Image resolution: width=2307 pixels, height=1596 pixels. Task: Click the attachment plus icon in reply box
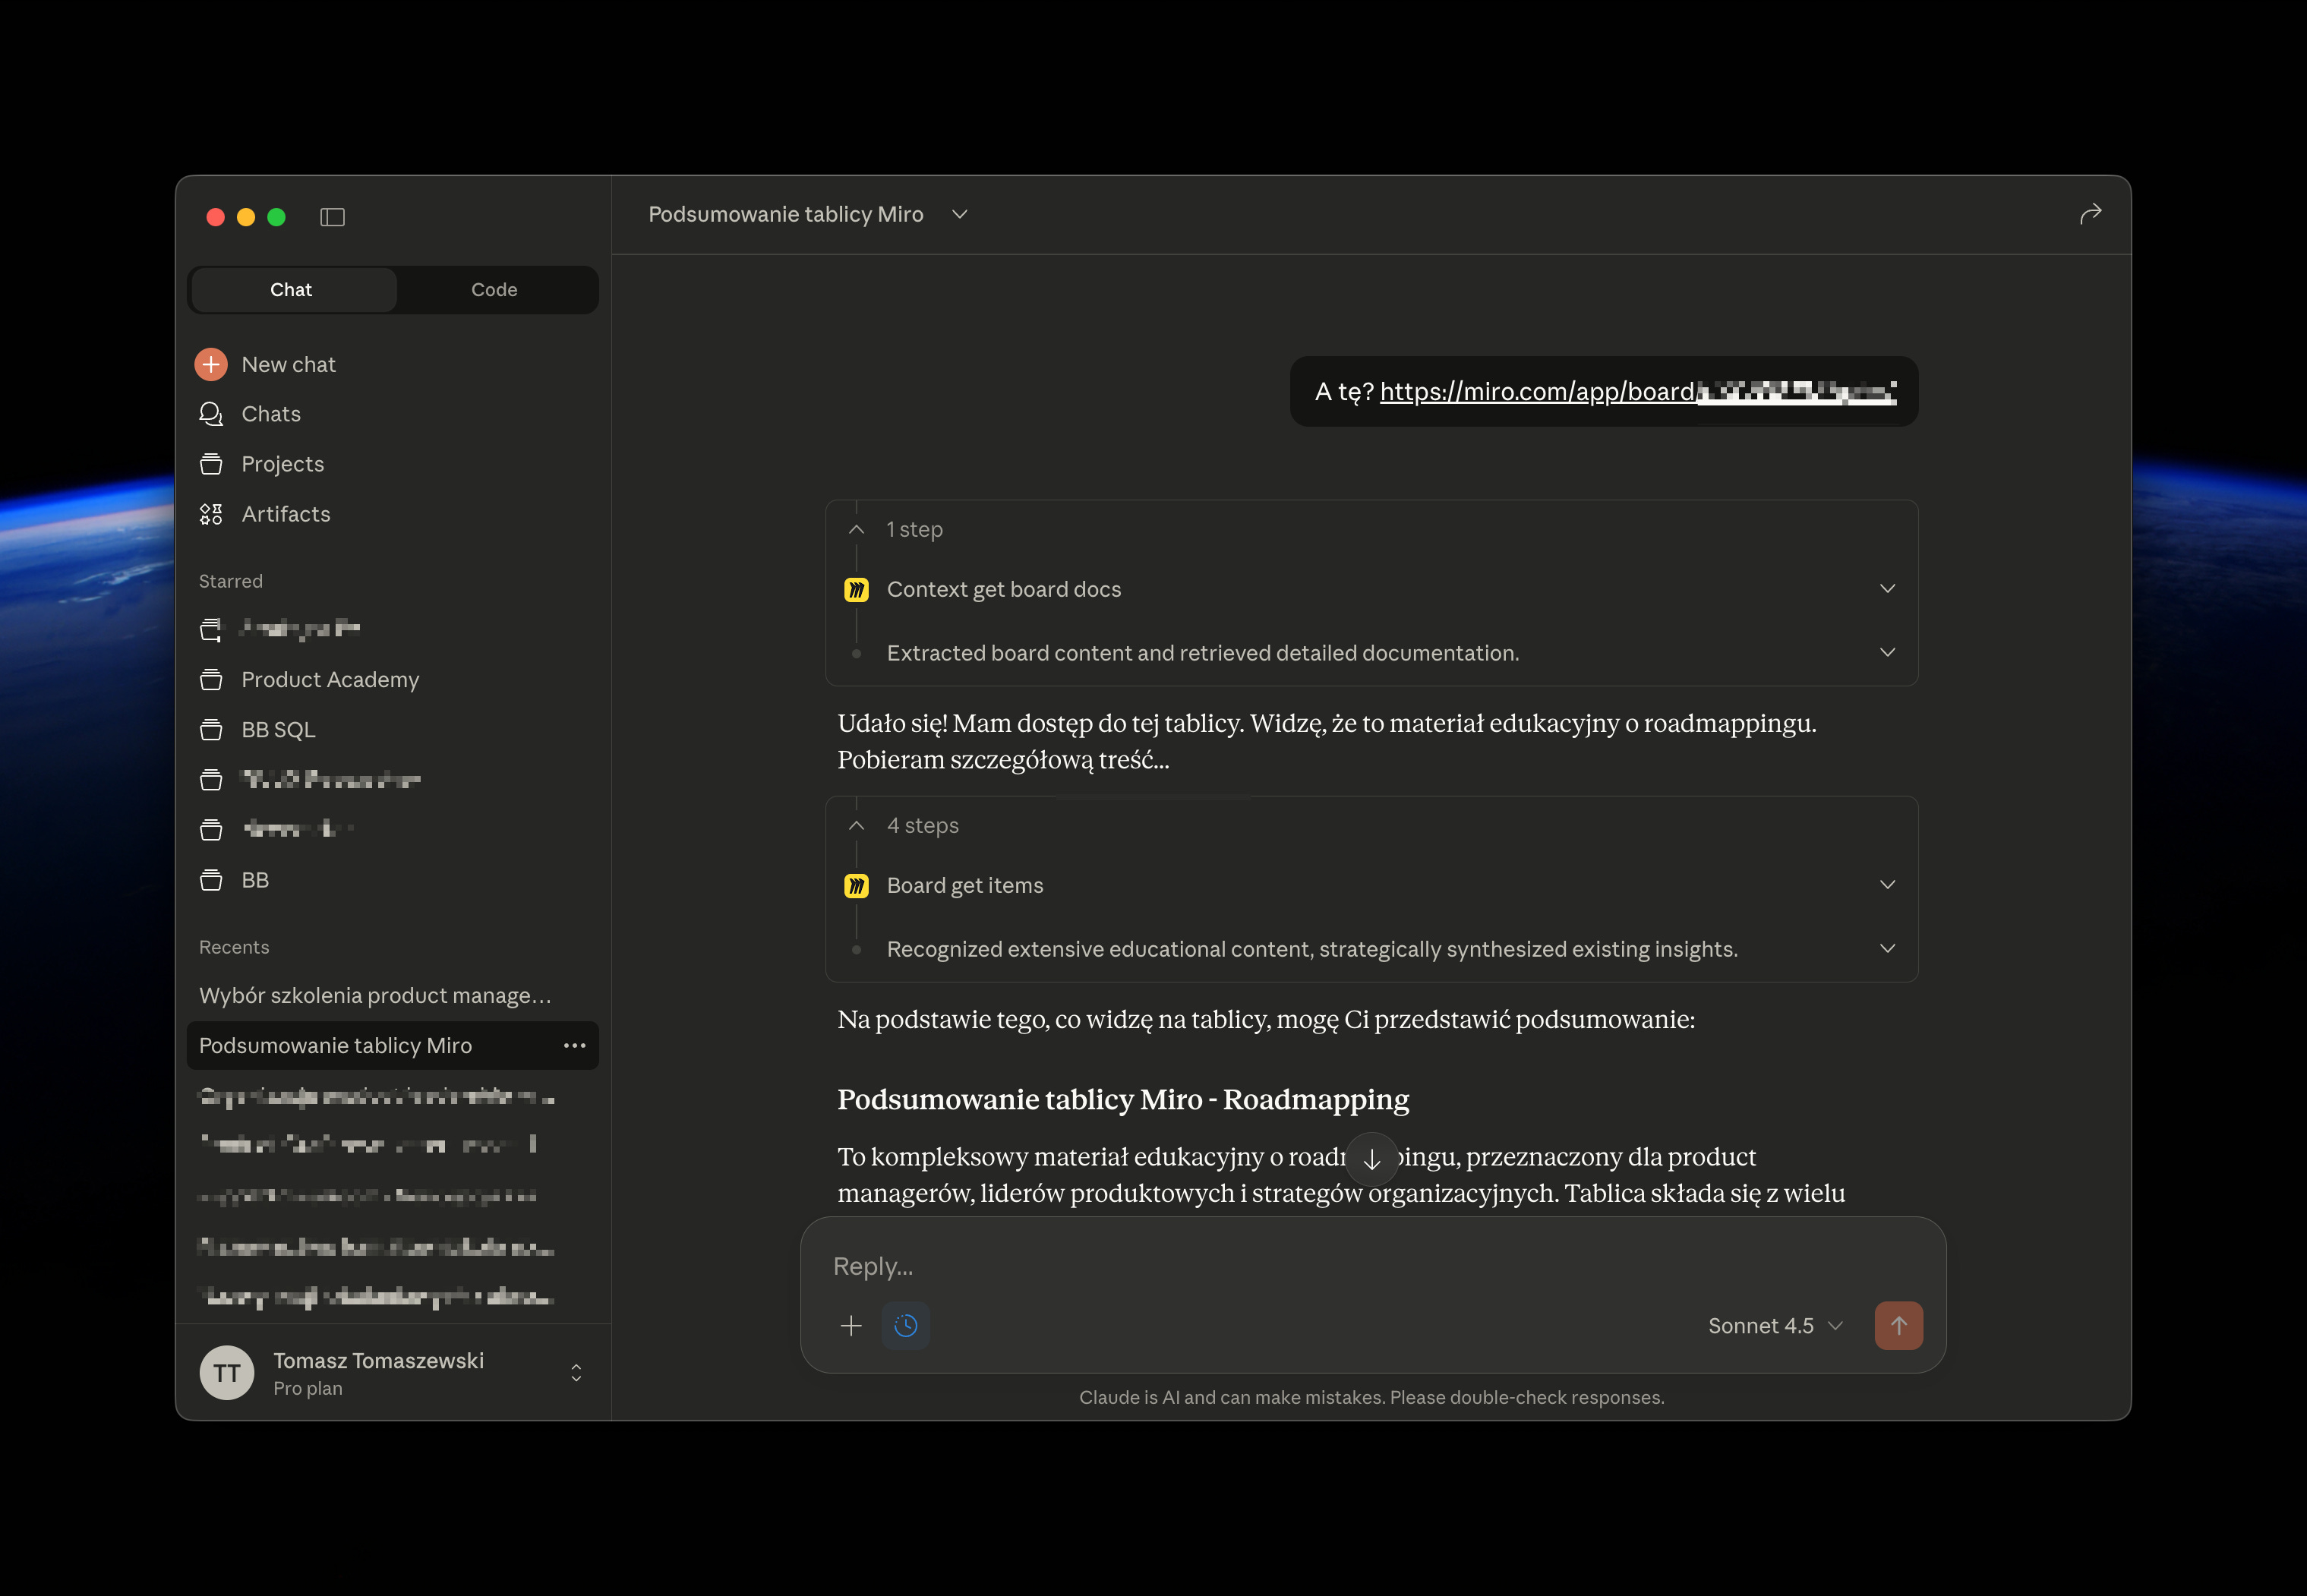[x=851, y=1326]
